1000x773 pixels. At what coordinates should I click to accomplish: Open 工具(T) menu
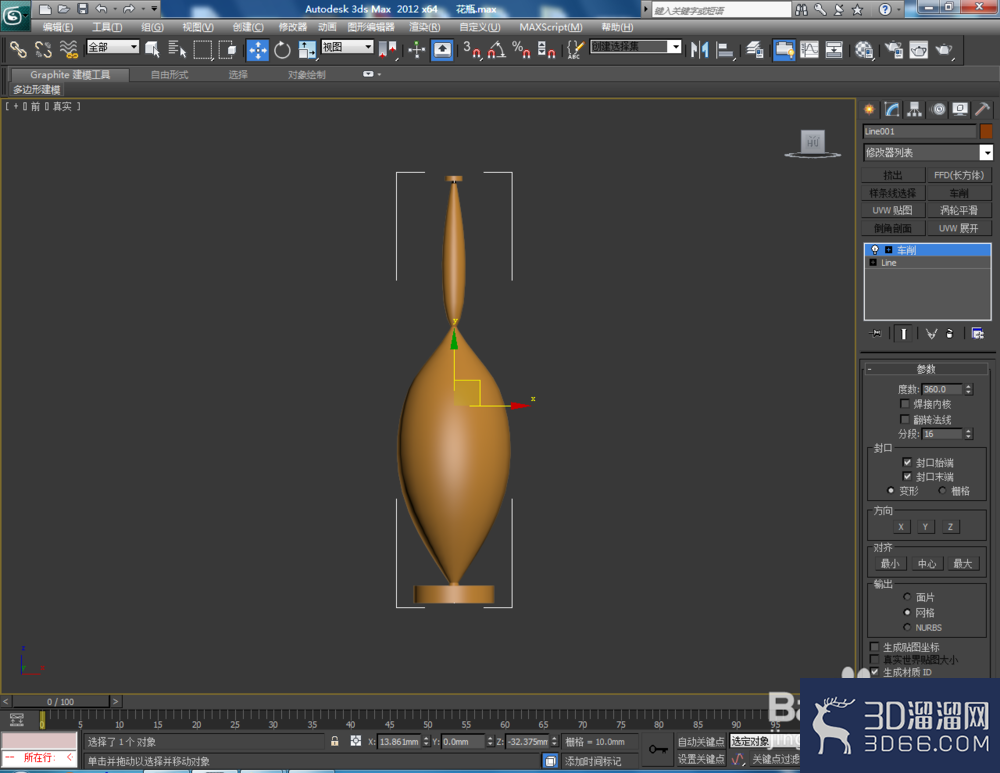tap(107, 27)
